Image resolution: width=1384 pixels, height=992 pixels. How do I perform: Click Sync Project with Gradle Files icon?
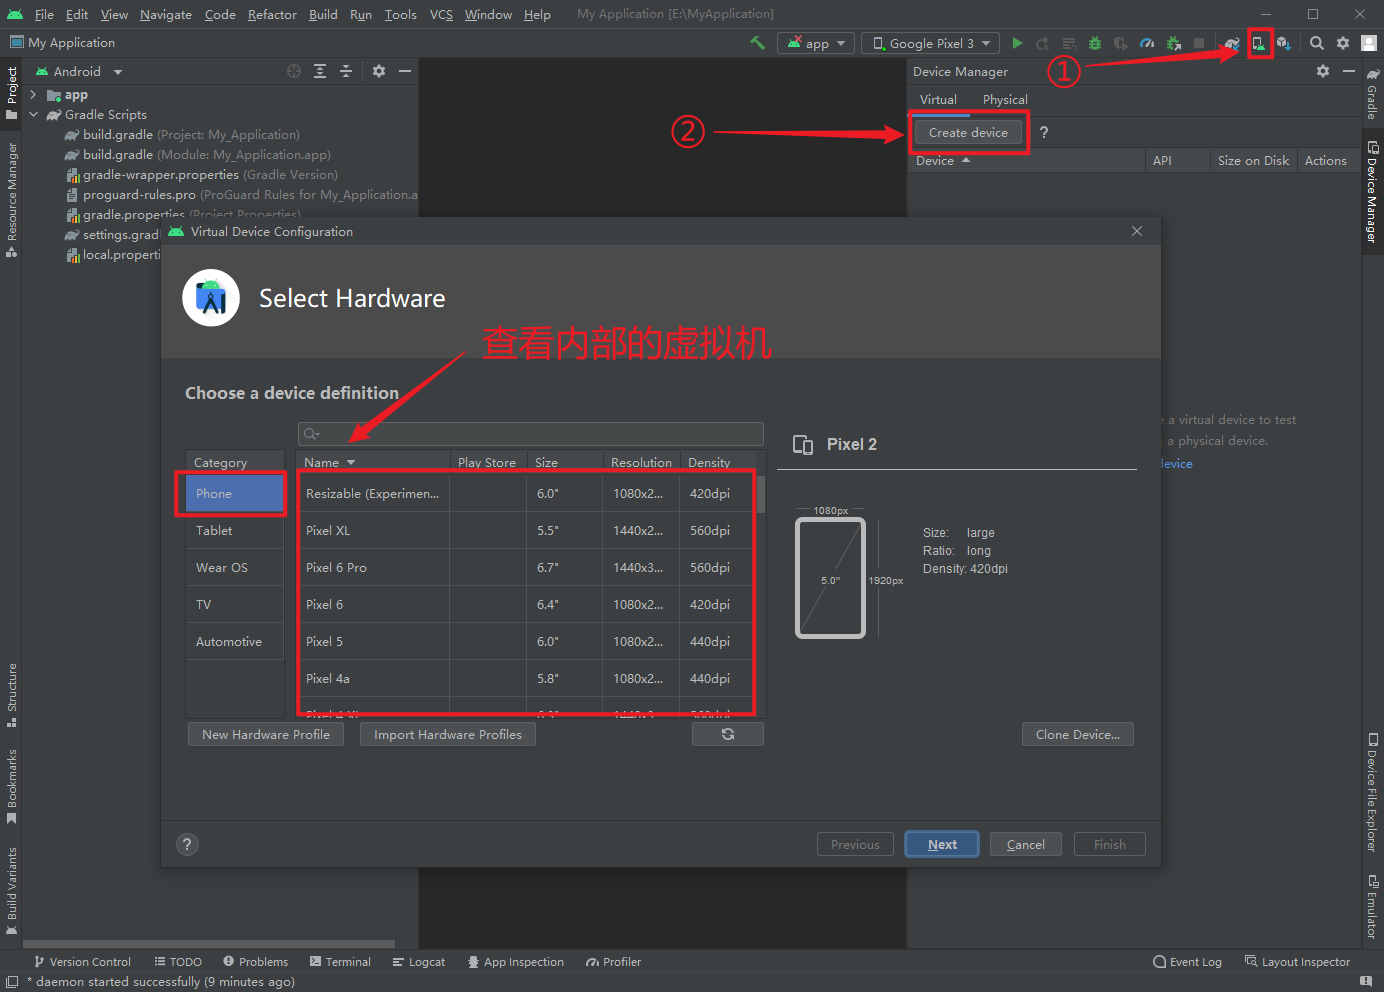point(1232,43)
